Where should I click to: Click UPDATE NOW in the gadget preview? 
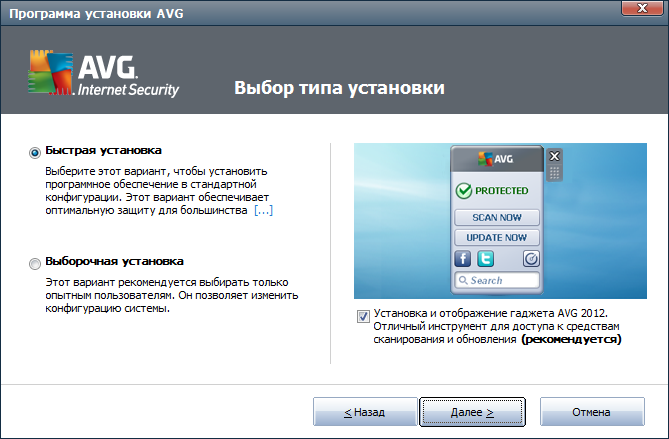pos(497,238)
